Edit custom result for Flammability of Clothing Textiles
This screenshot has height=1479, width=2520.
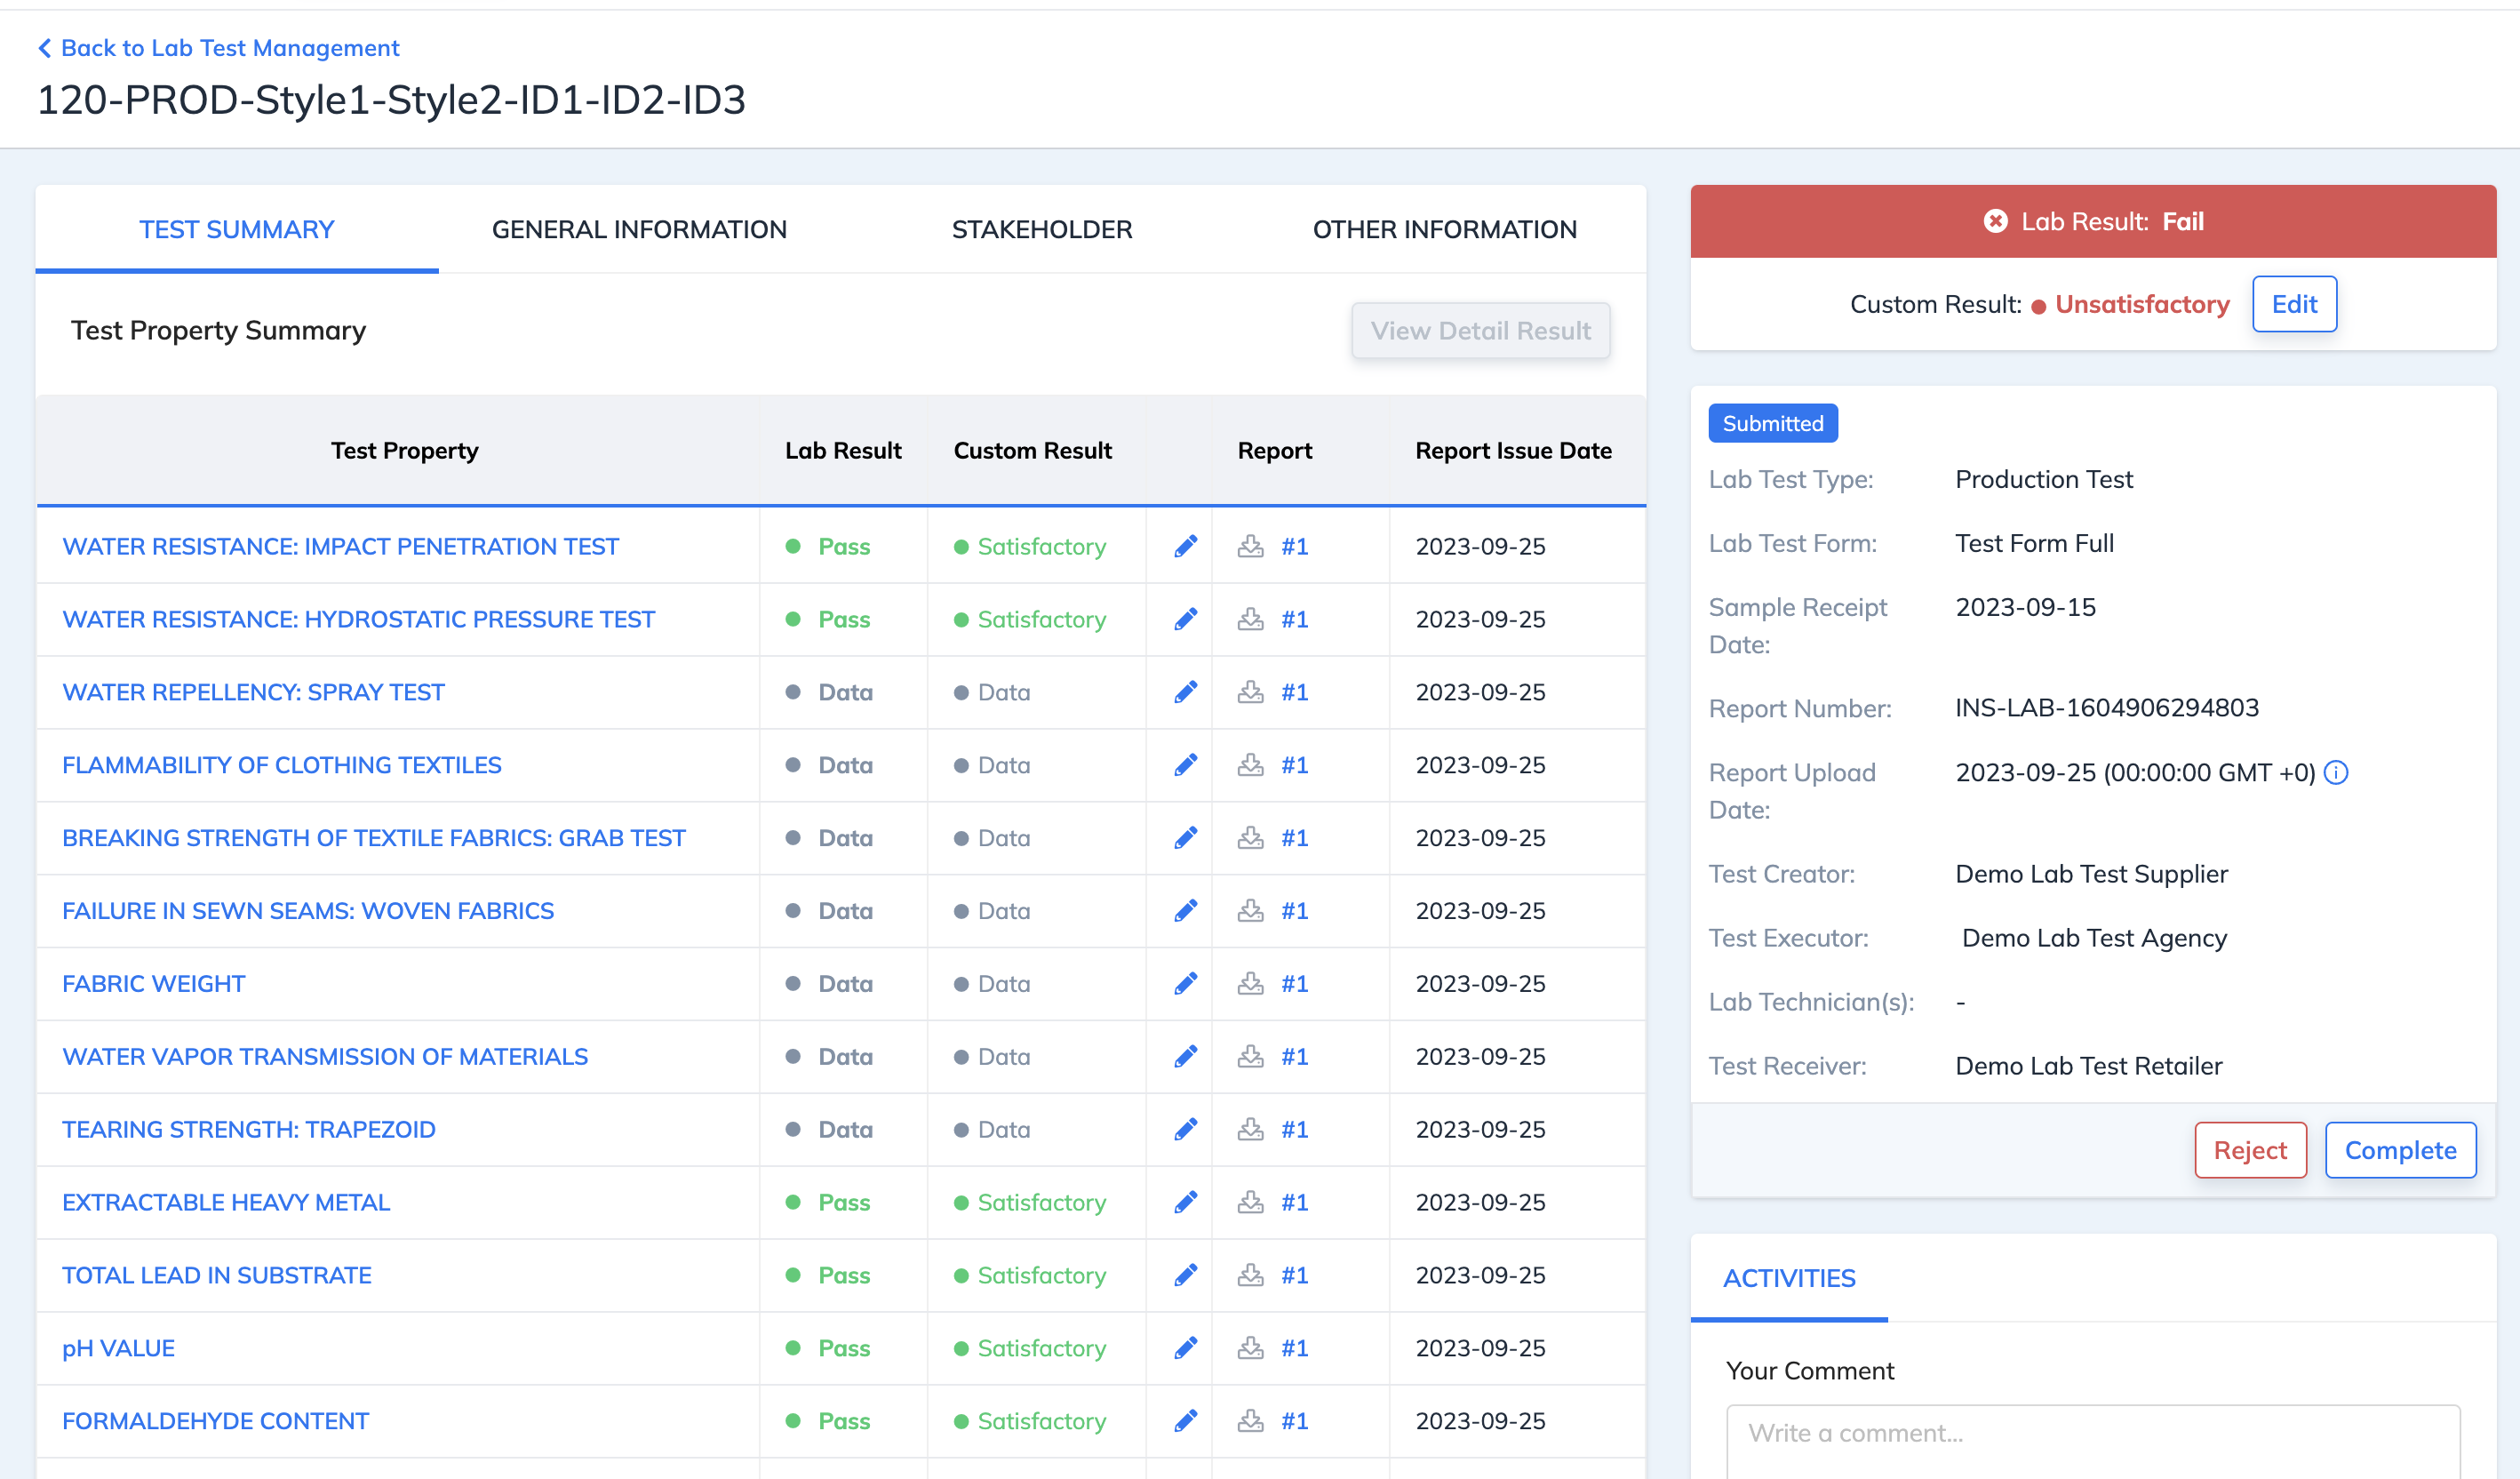(x=1185, y=765)
